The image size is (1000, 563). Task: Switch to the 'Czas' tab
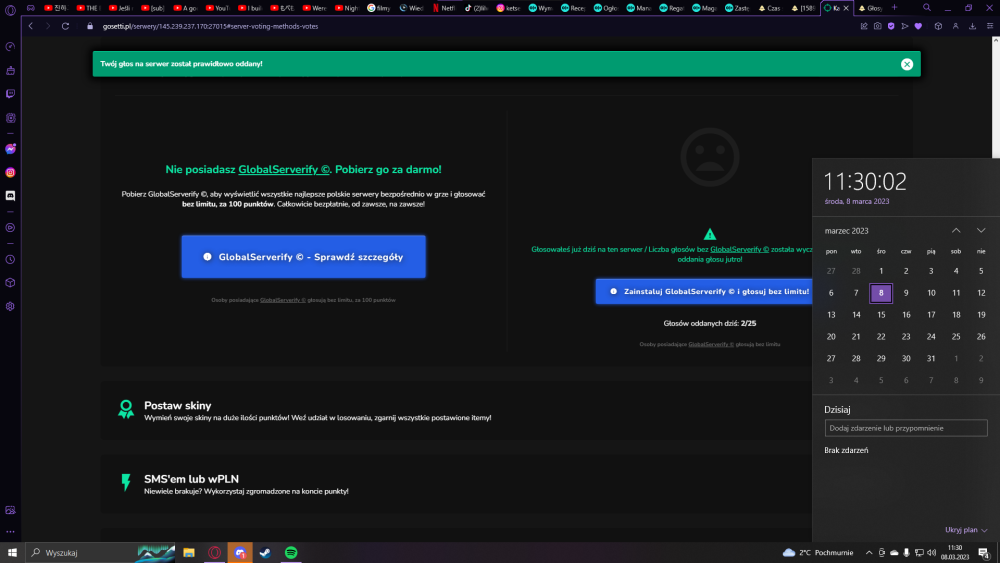pos(770,8)
